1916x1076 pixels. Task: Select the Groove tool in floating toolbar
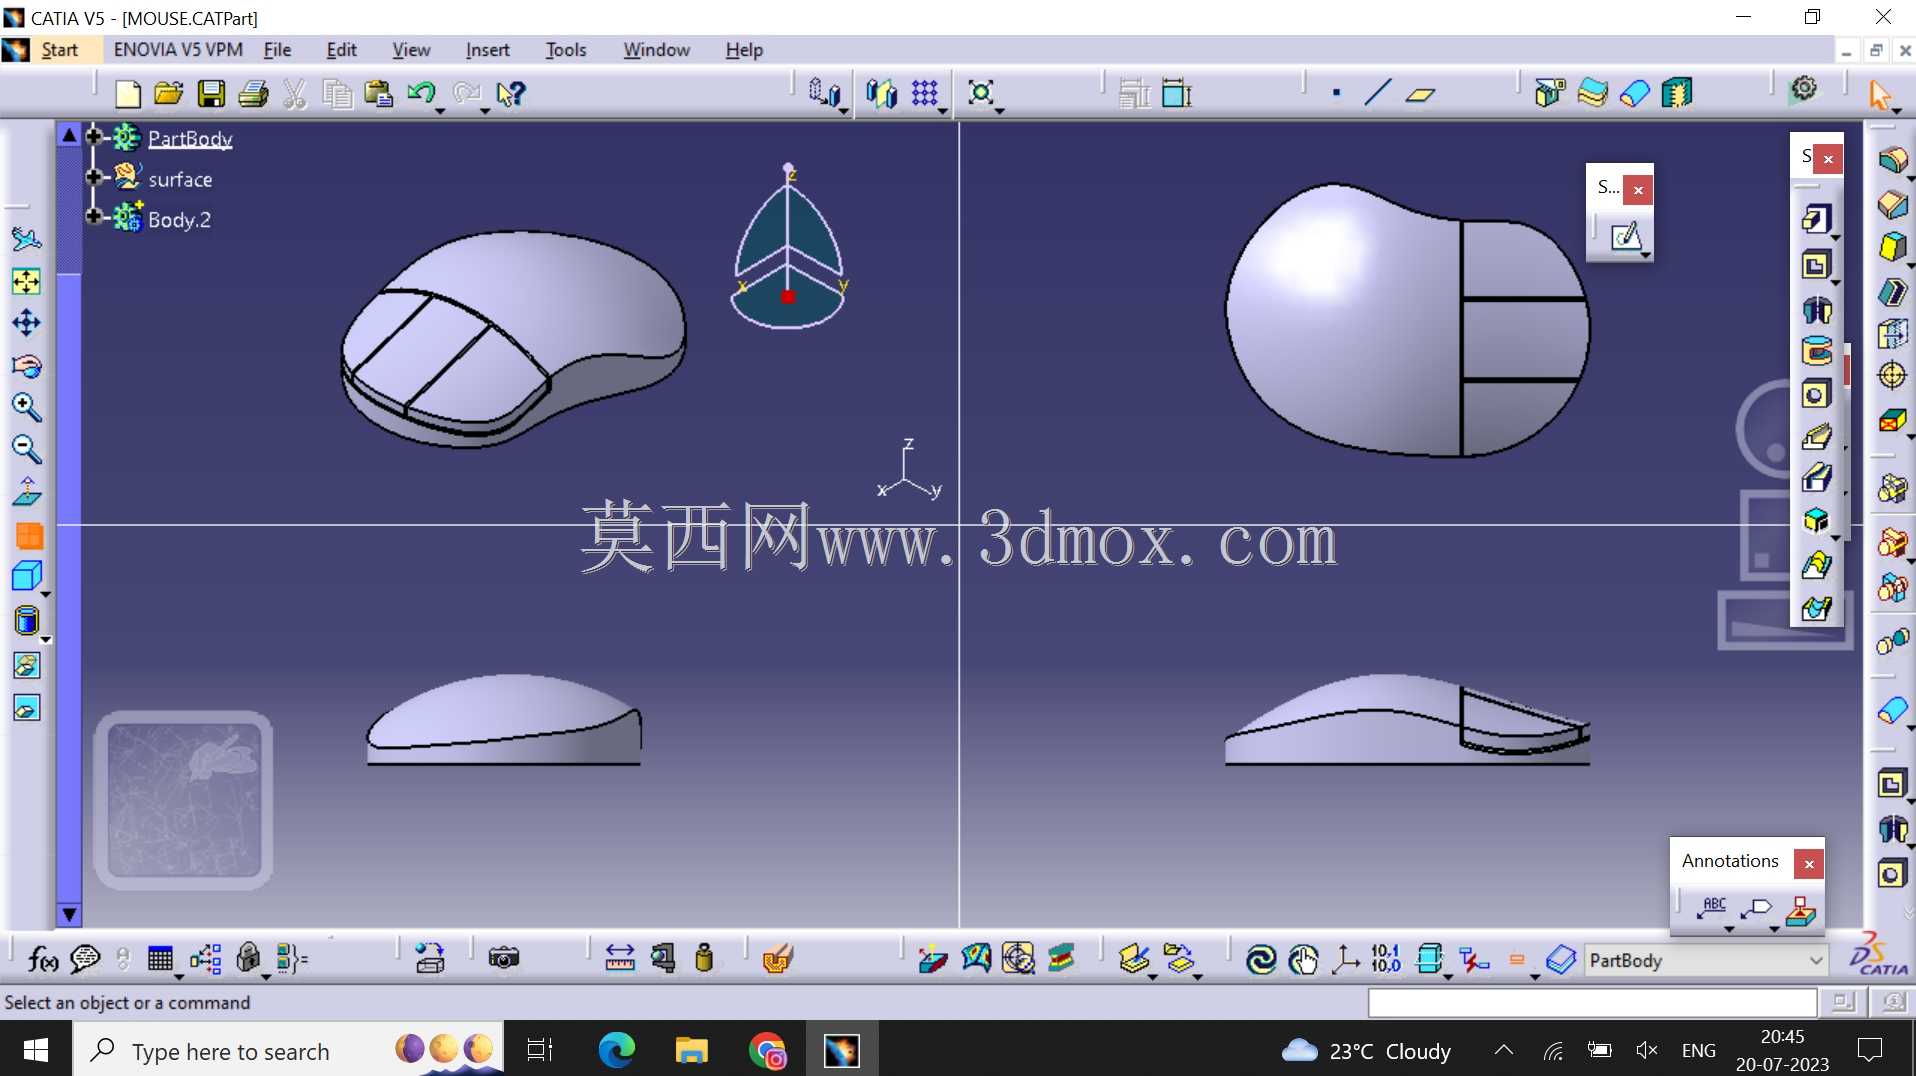coord(1816,351)
